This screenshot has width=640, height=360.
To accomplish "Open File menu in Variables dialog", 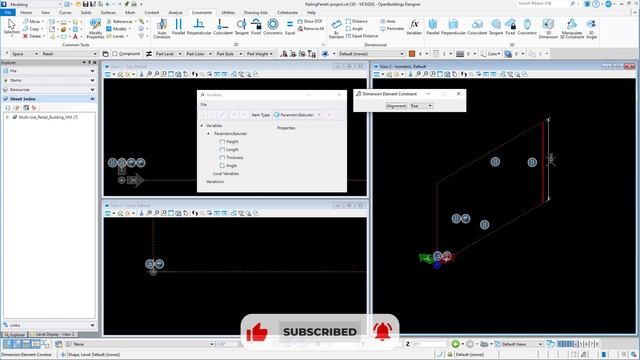I will (204, 105).
